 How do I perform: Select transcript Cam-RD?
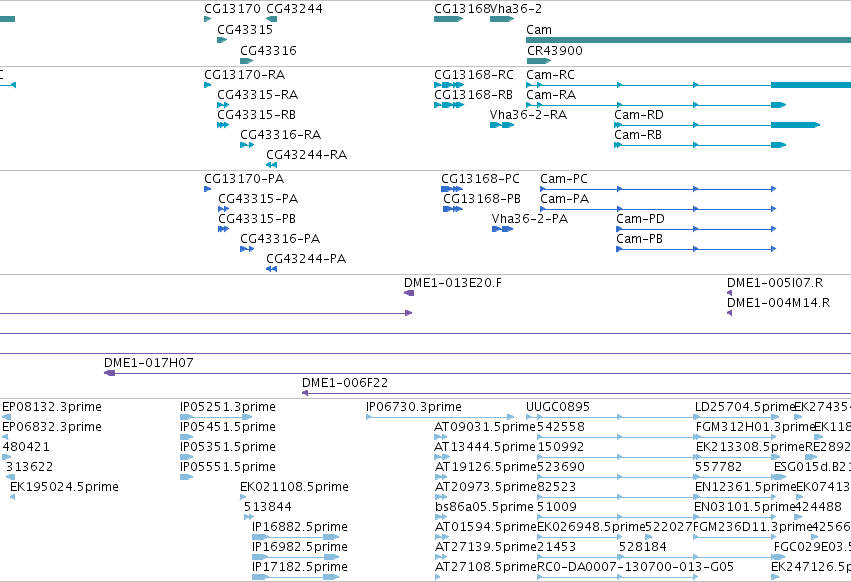click(x=639, y=115)
